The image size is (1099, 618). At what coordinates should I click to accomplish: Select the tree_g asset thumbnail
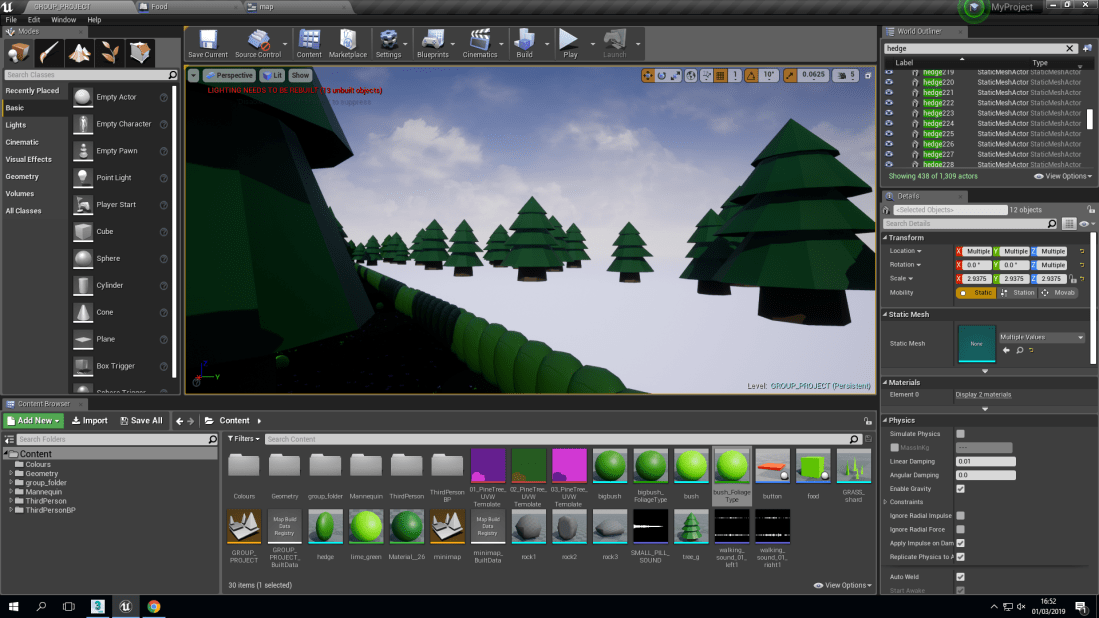point(690,525)
